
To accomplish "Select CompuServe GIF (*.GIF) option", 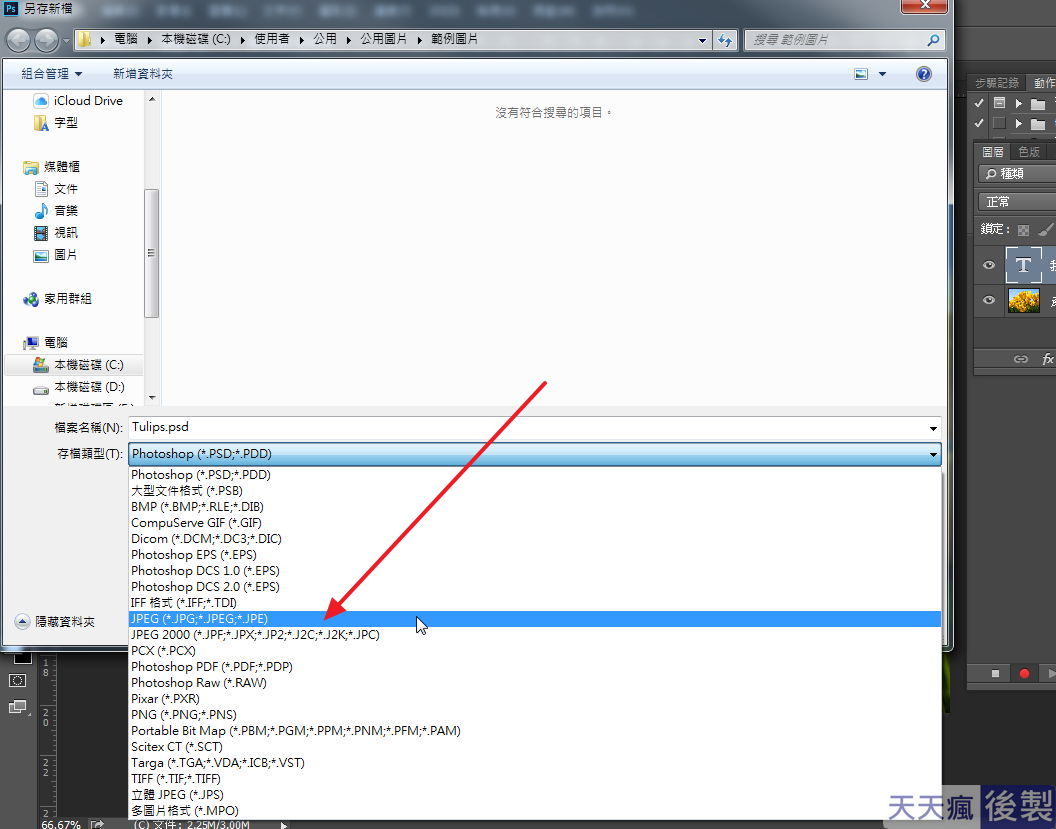I will 535,523.
